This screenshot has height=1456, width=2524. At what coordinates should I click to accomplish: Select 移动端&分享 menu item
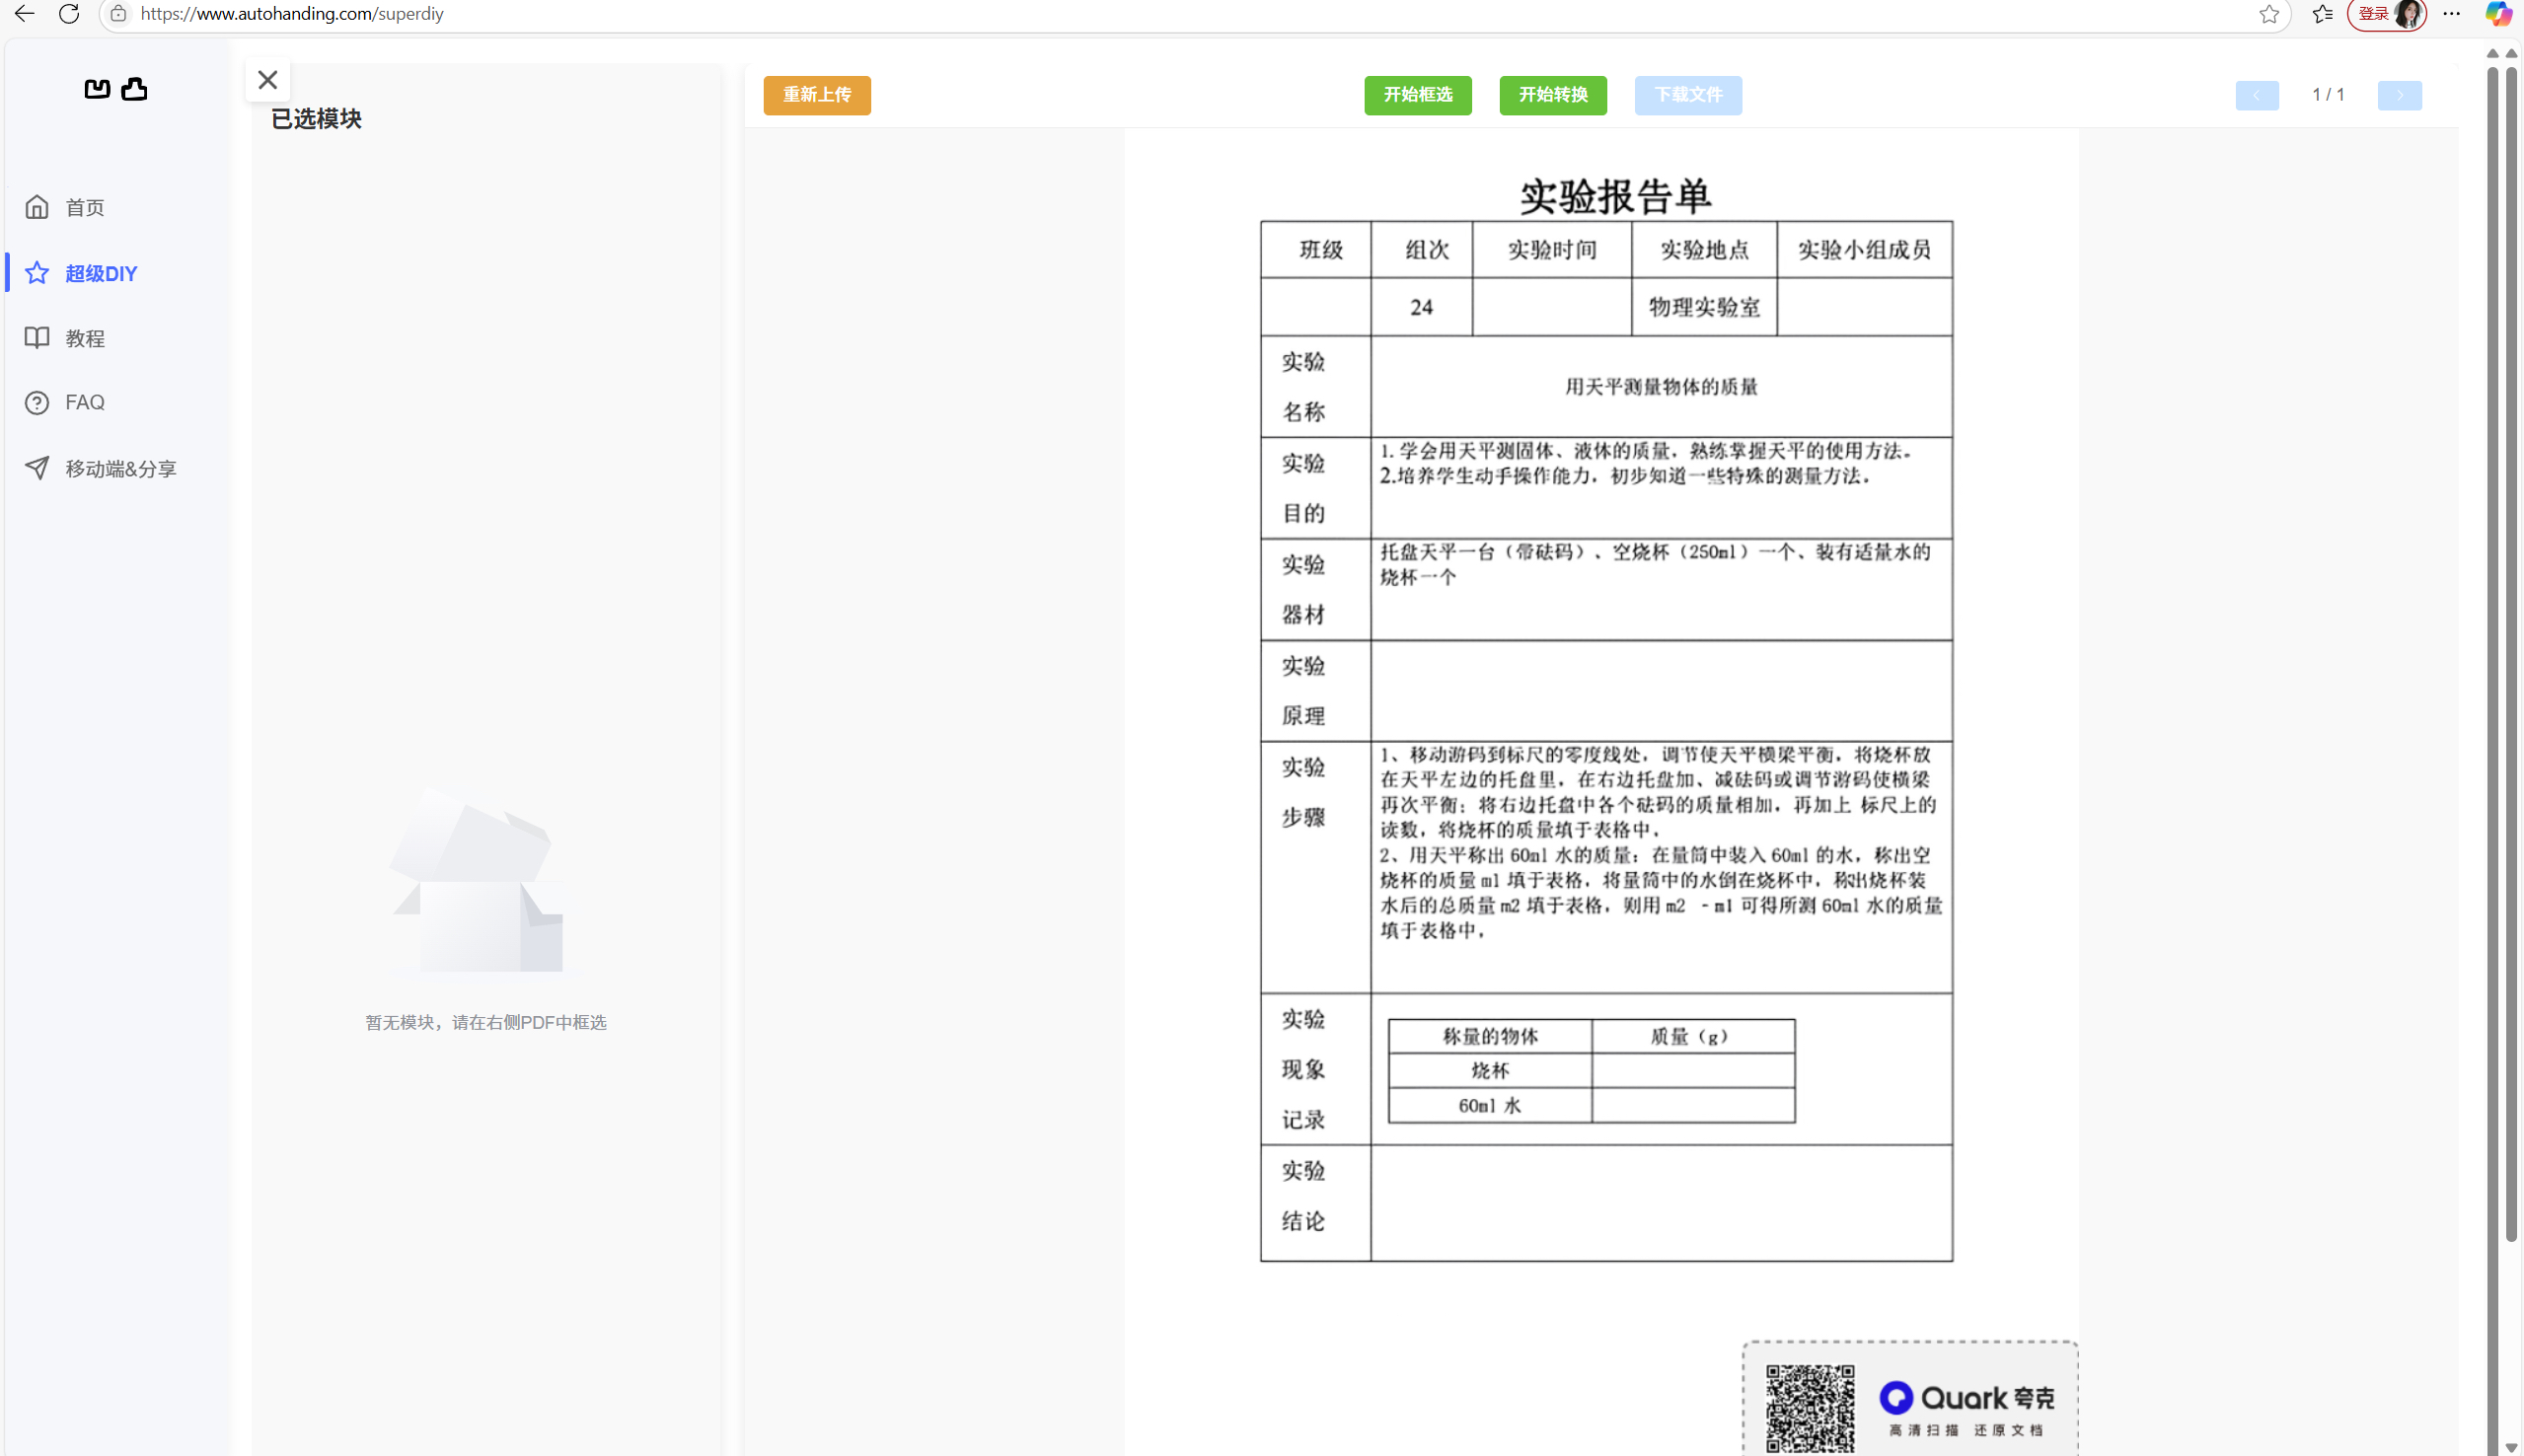pyautogui.click(x=121, y=468)
